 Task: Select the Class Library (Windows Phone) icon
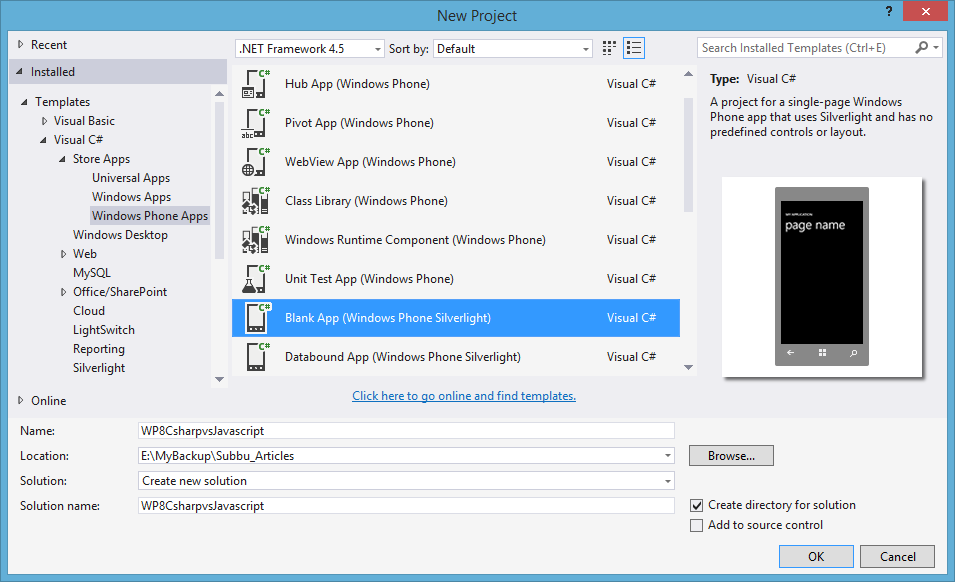pos(255,200)
